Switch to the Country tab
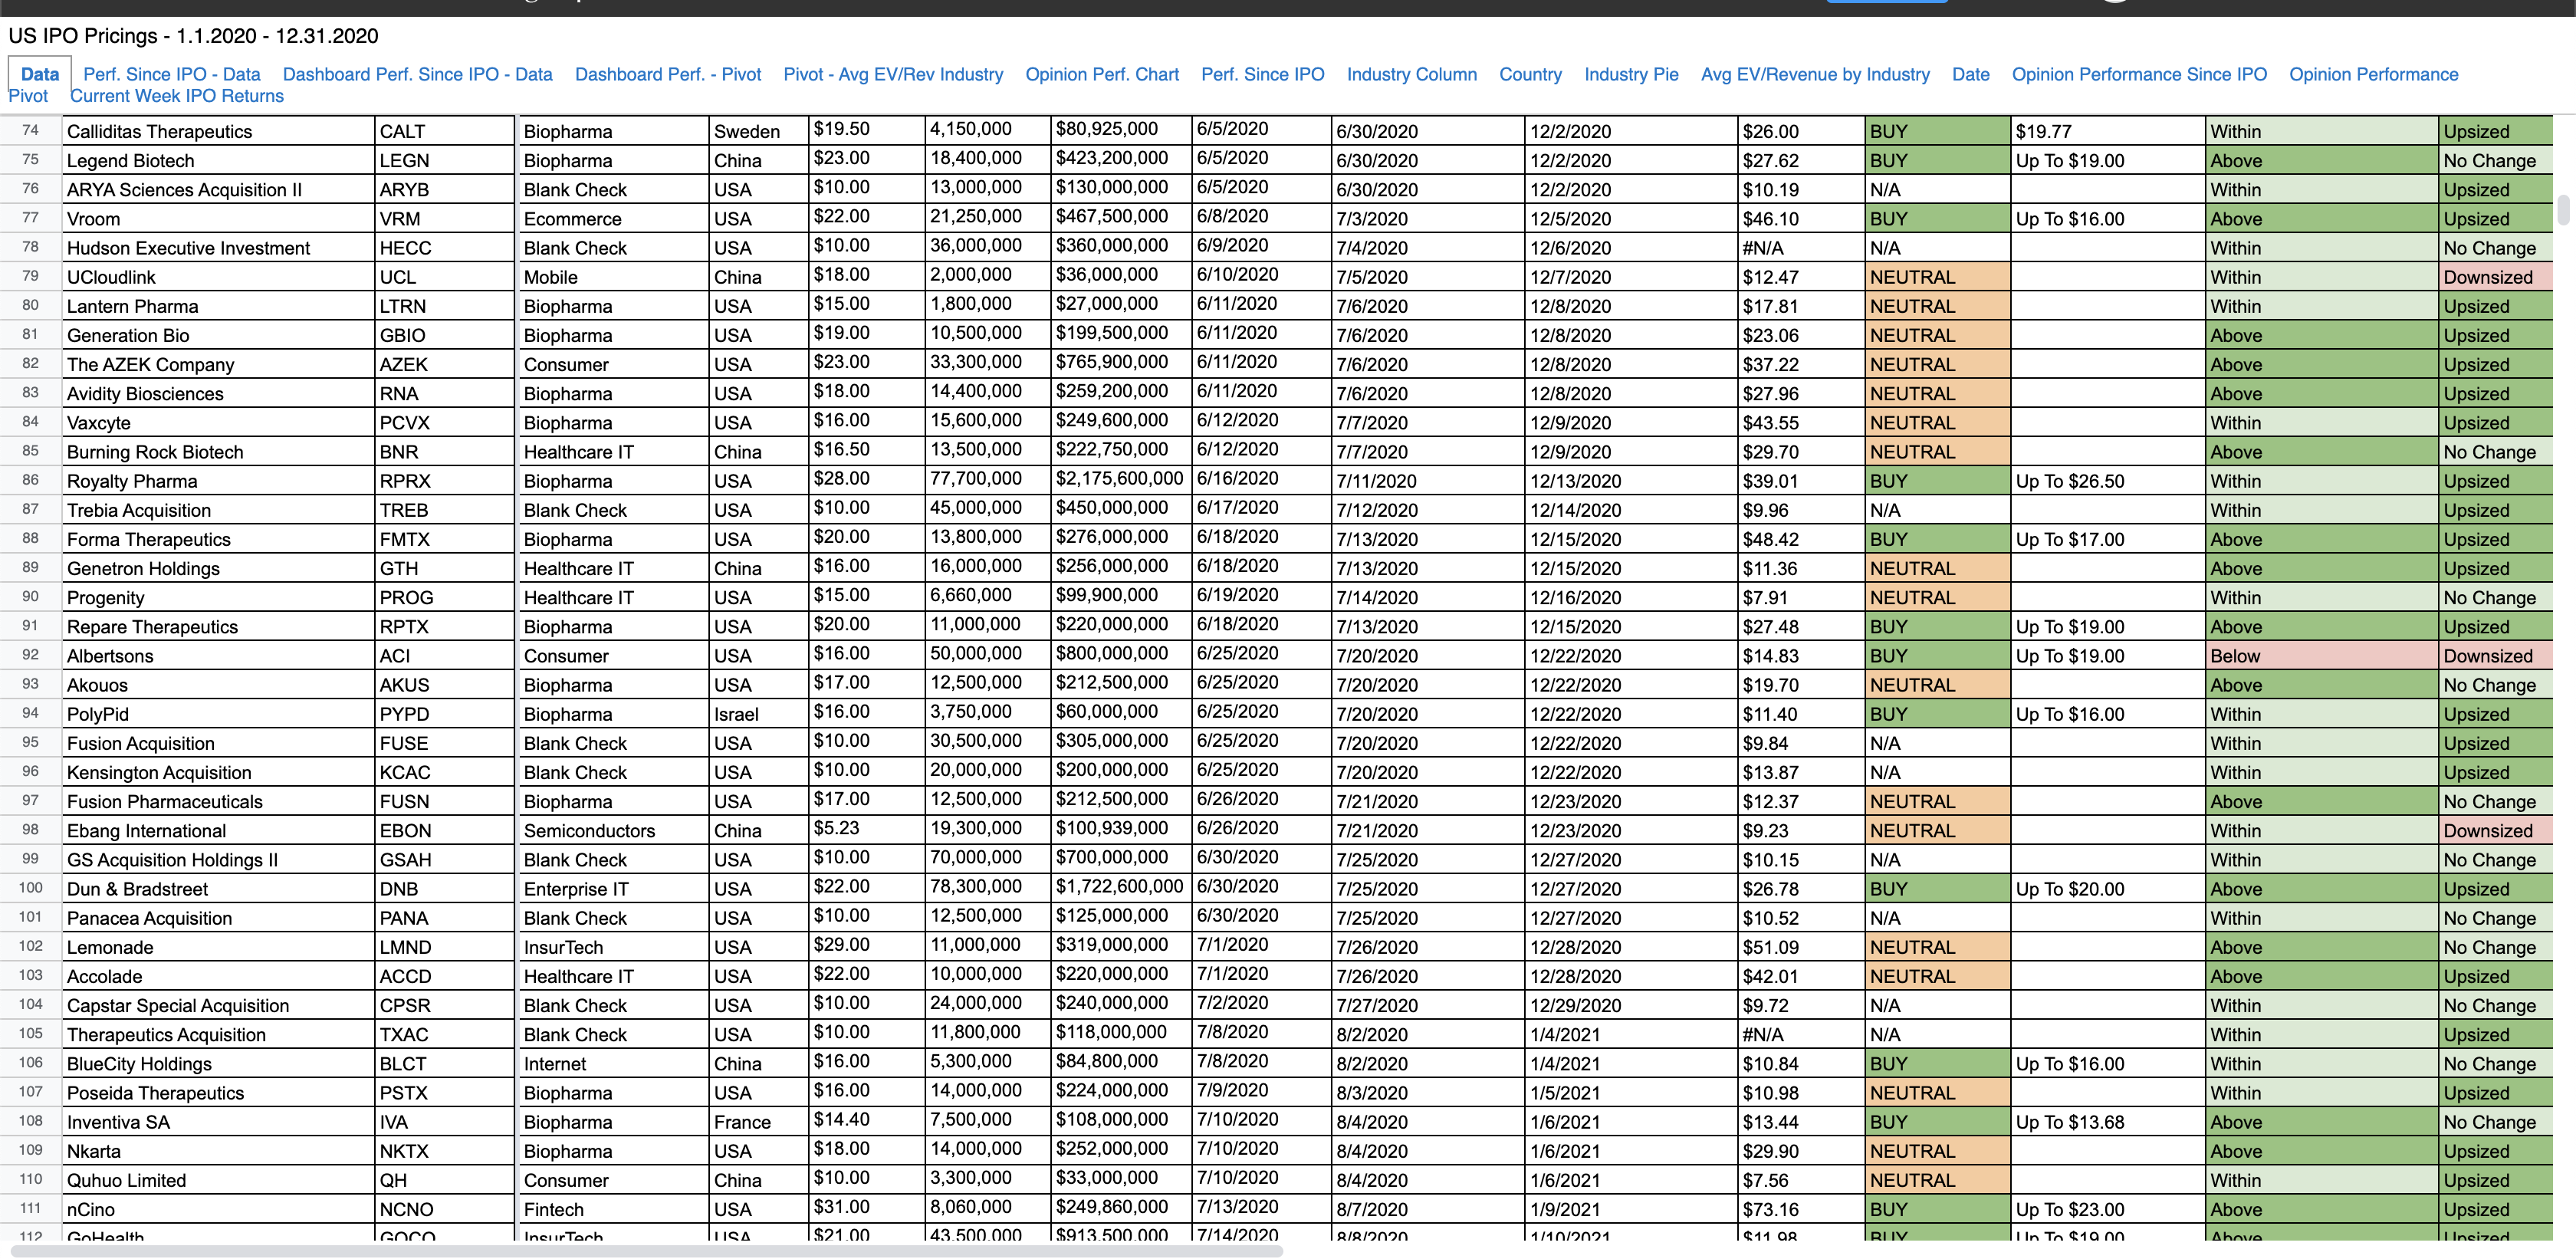 point(1529,74)
